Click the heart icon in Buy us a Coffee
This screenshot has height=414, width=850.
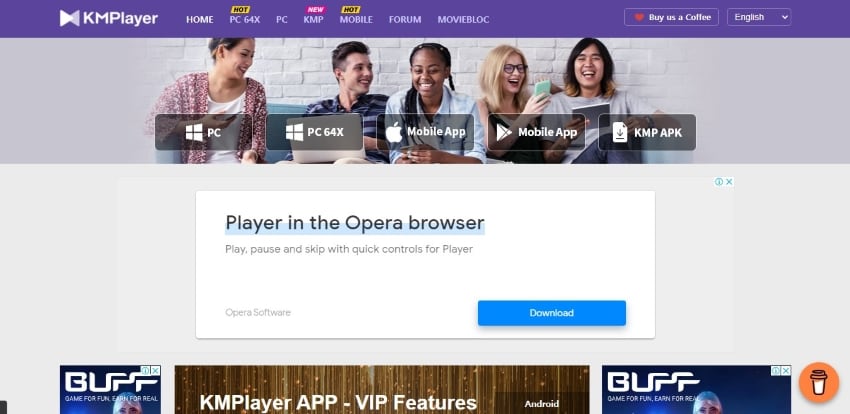click(x=639, y=17)
